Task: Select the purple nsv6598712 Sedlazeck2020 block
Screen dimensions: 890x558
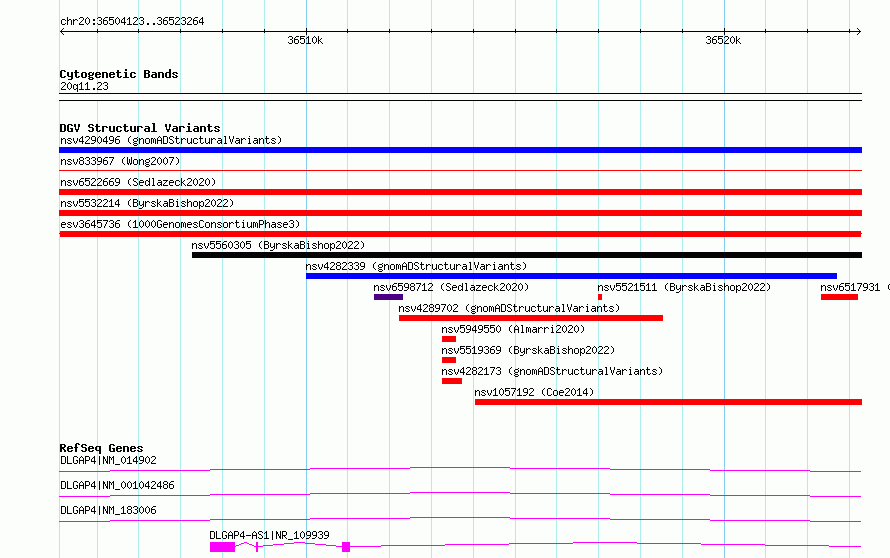Action: click(388, 297)
